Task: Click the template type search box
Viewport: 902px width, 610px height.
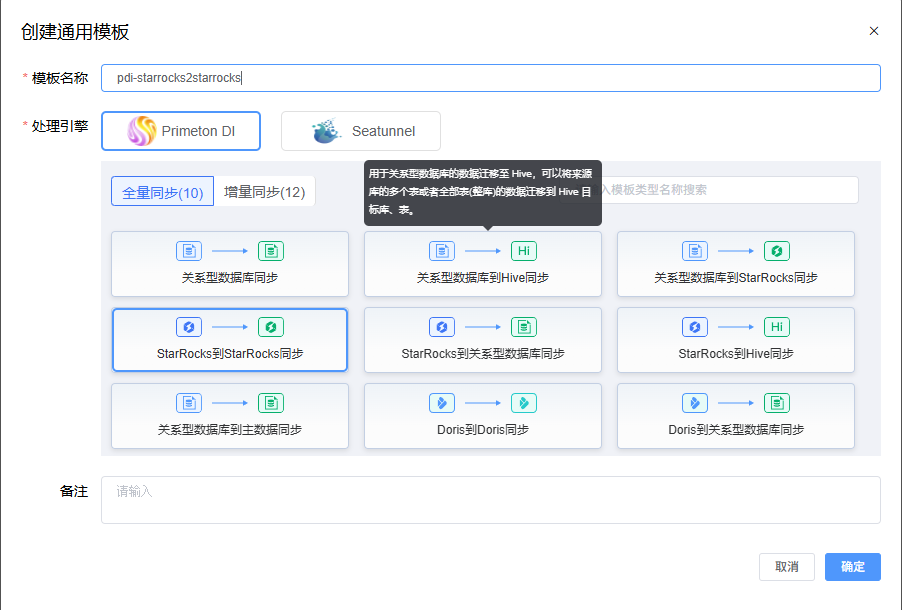Action: click(x=735, y=190)
